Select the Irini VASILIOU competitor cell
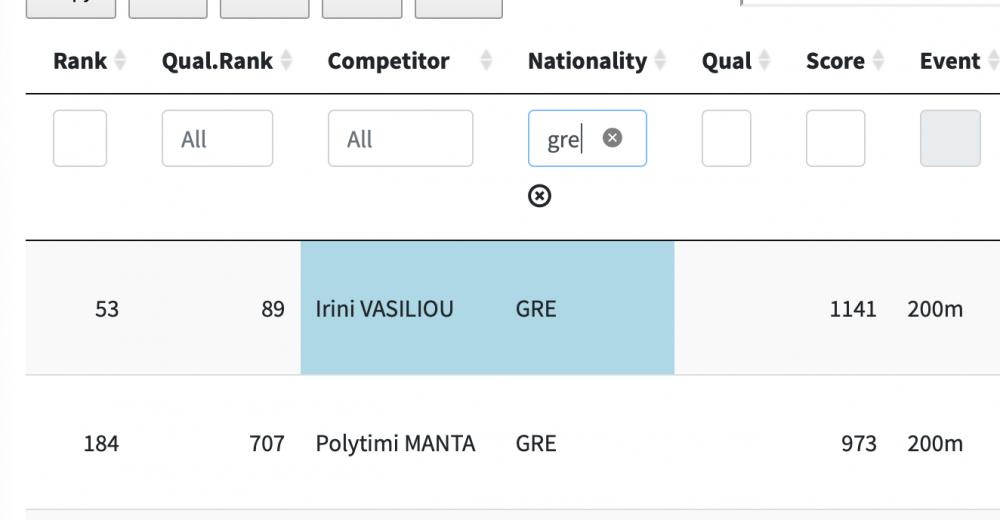Screen dimensions: 1000x520 (x=385, y=309)
